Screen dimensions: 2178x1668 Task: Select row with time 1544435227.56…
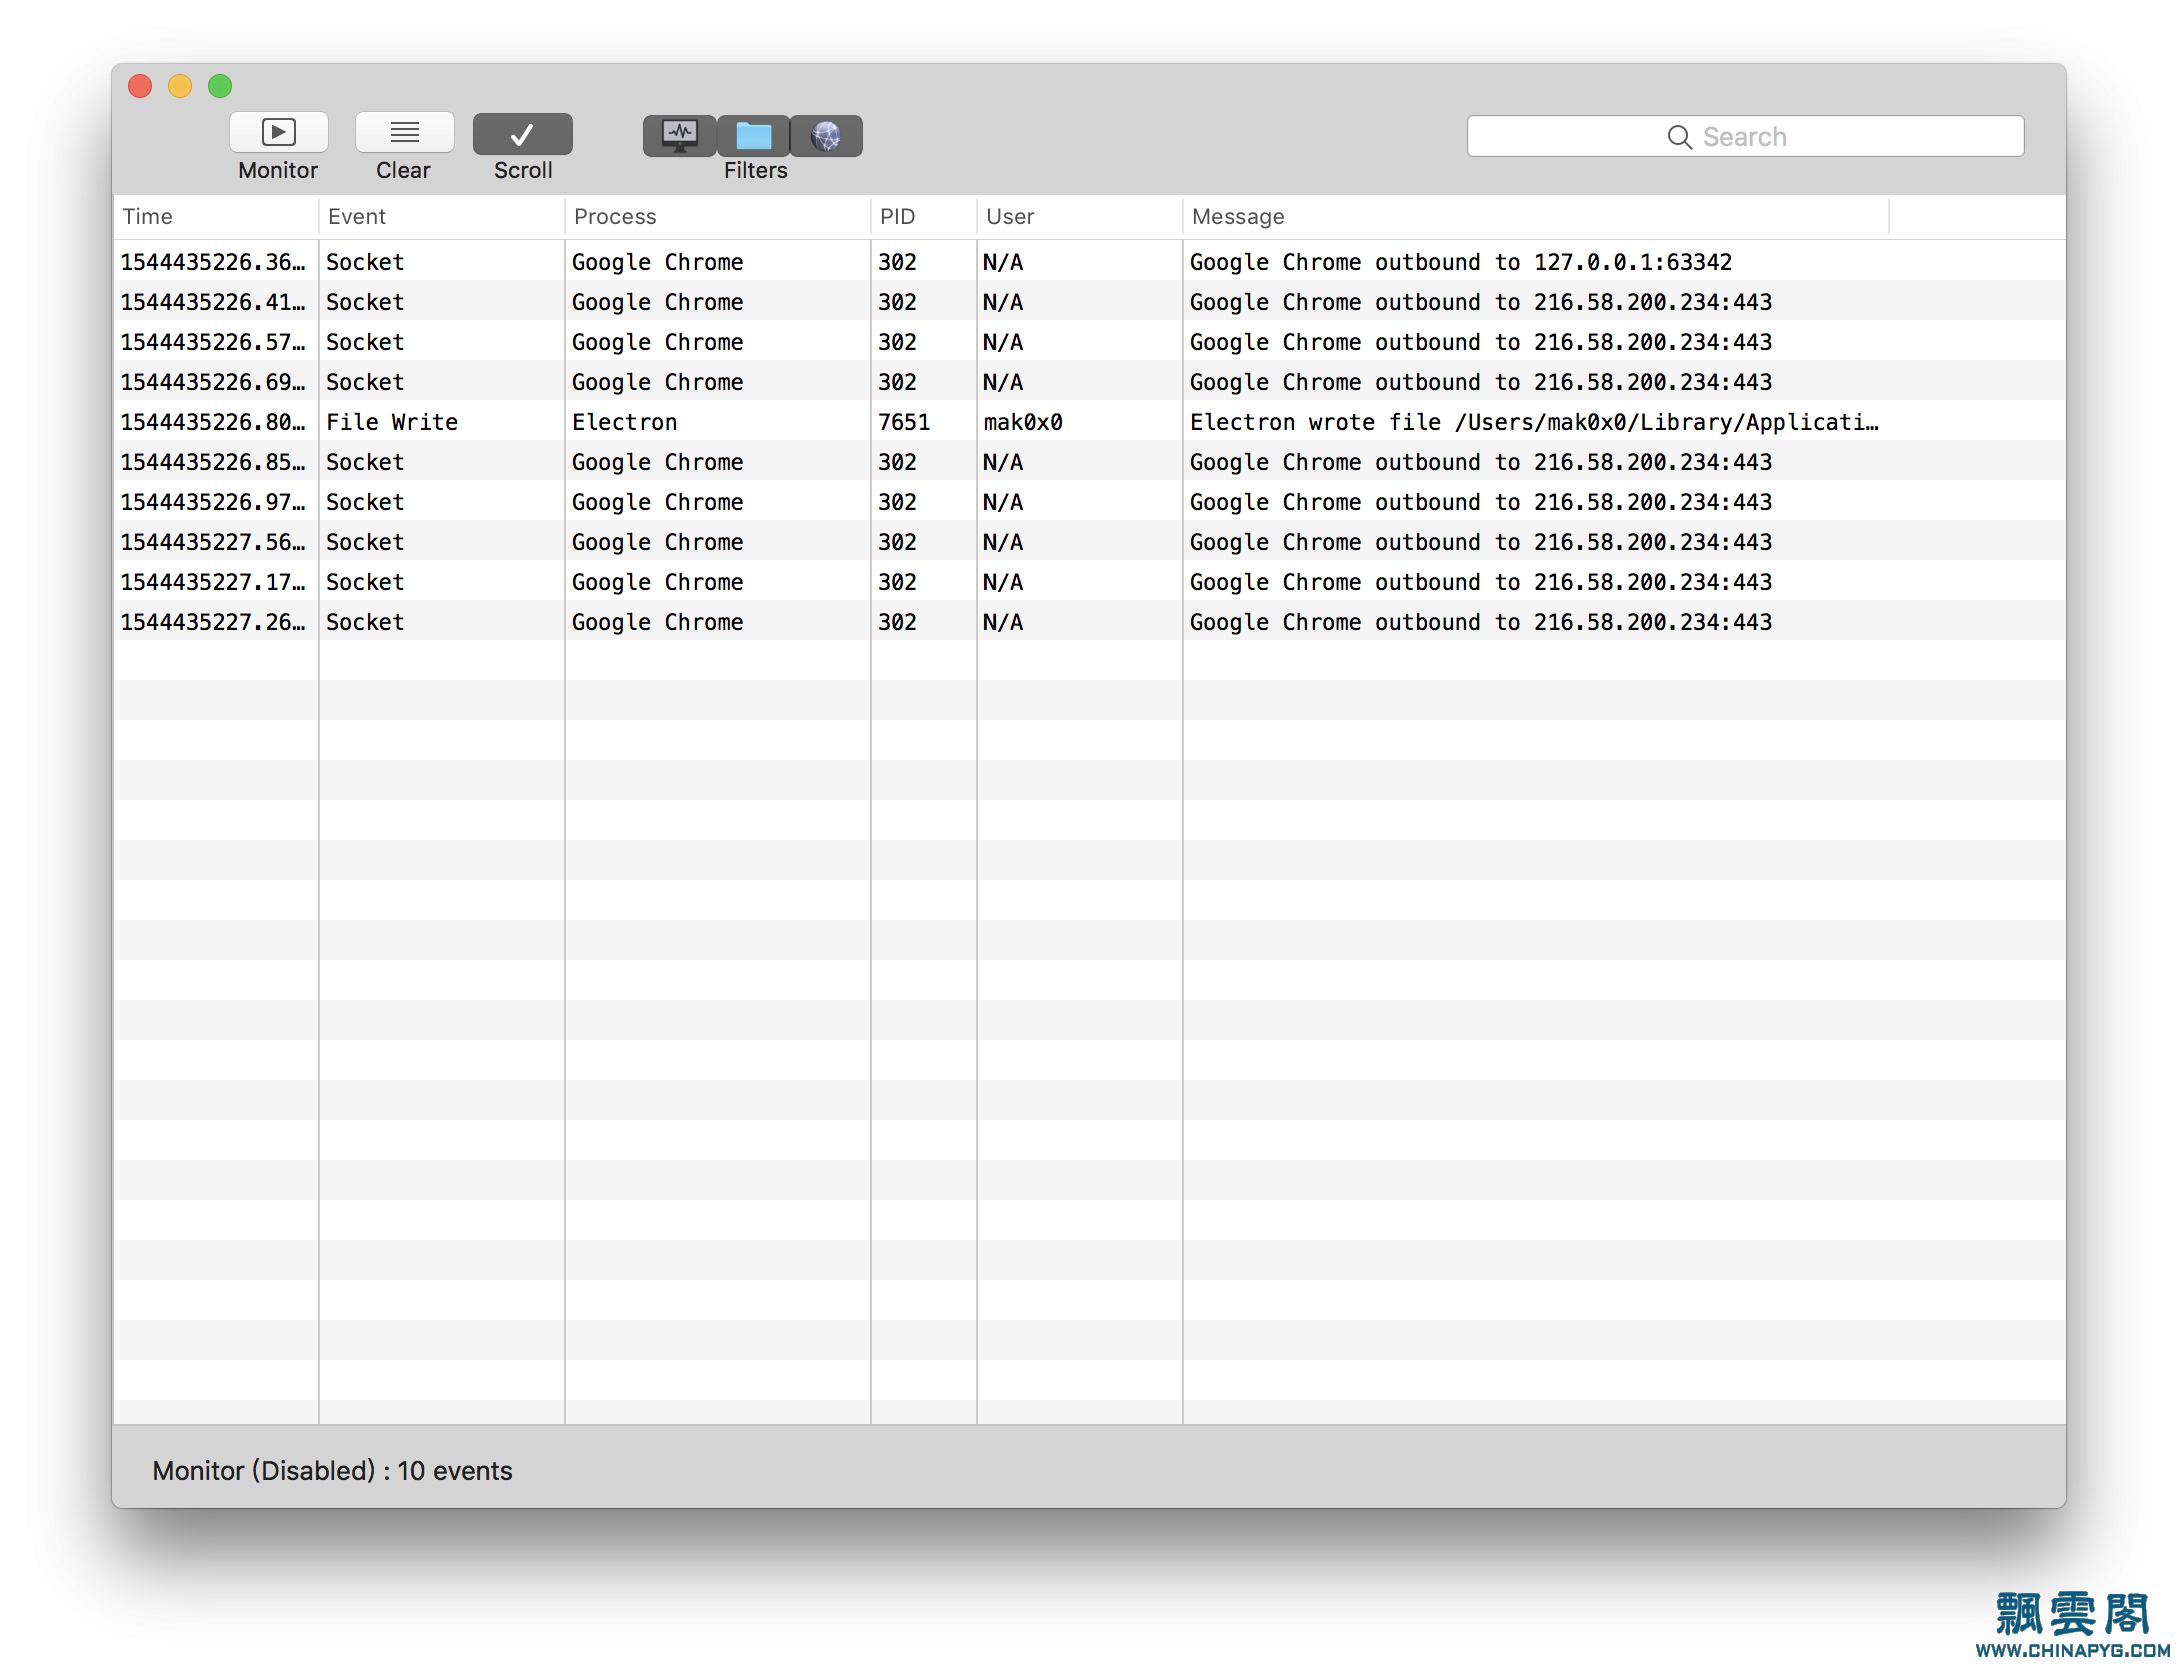tap(1089, 541)
